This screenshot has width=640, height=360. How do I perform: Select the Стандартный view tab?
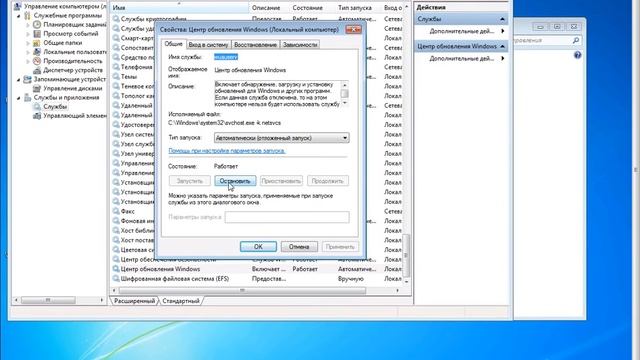[181, 301]
